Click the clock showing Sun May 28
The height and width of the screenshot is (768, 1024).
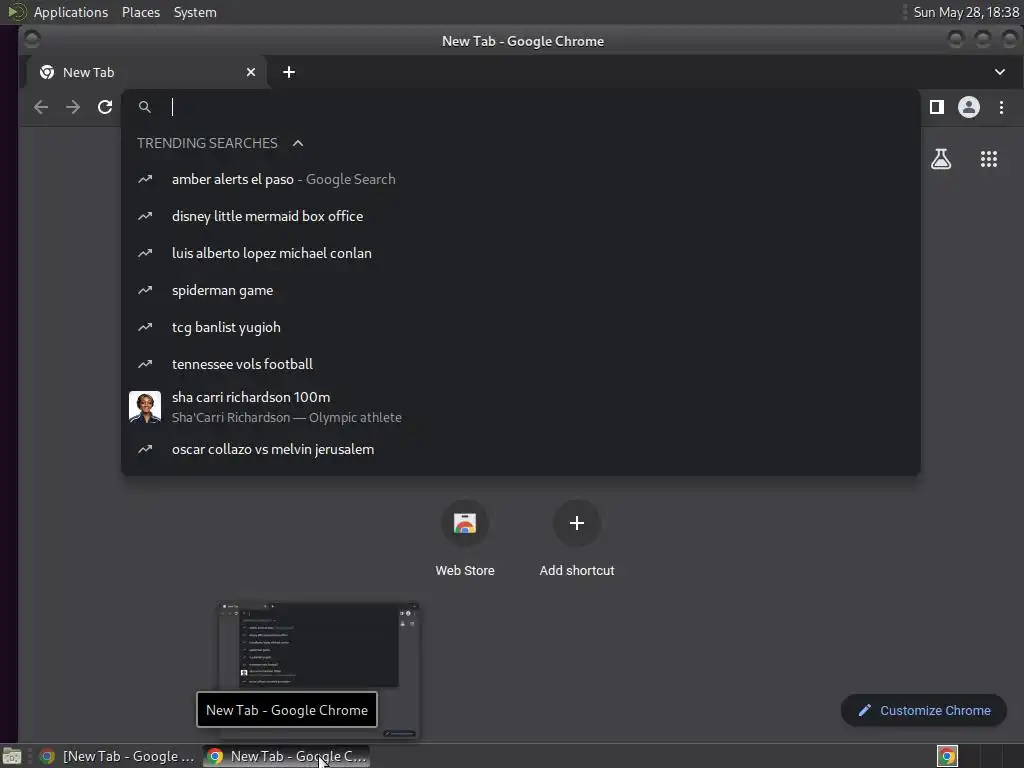(966, 12)
